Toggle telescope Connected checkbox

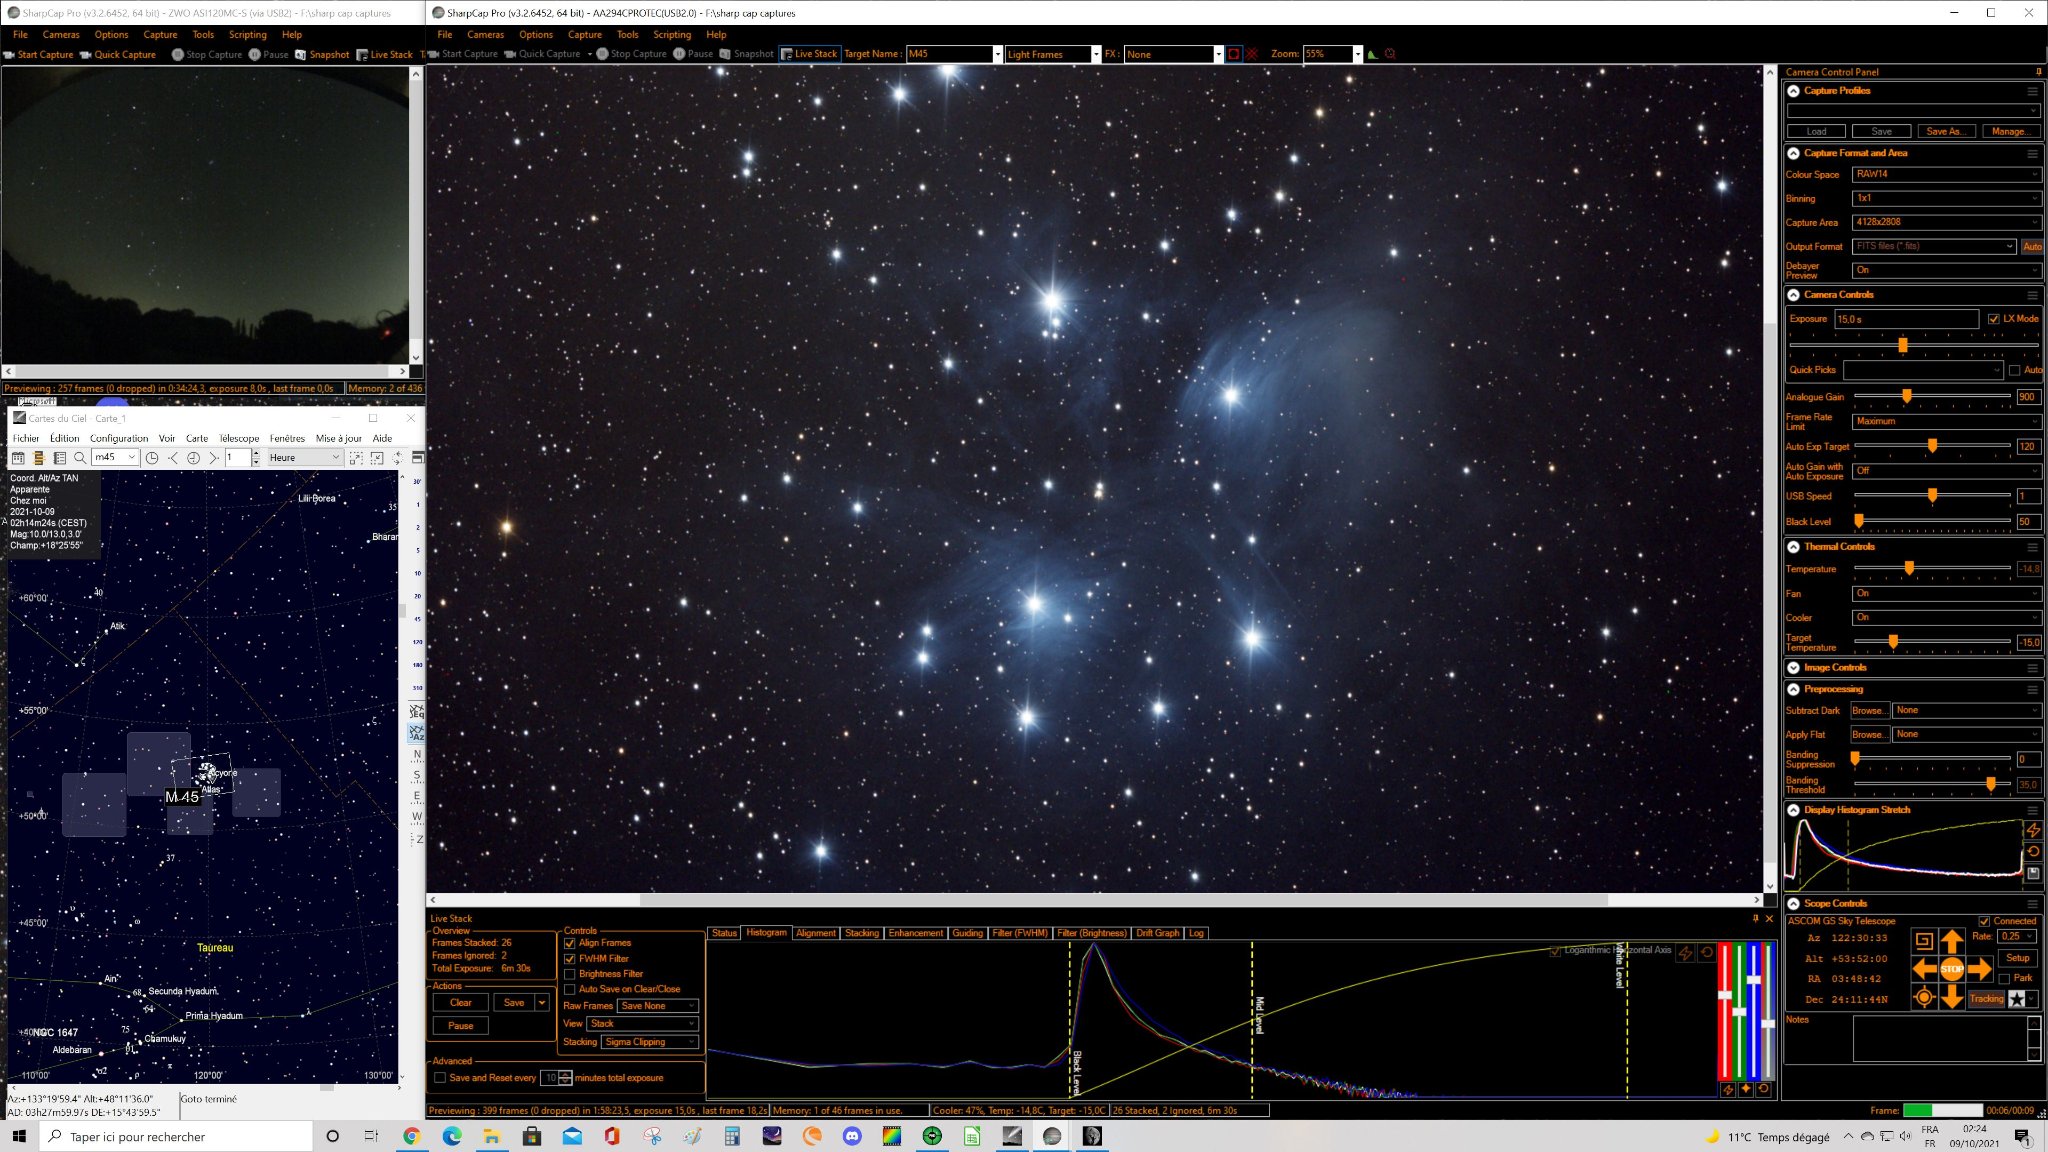click(x=1984, y=921)
